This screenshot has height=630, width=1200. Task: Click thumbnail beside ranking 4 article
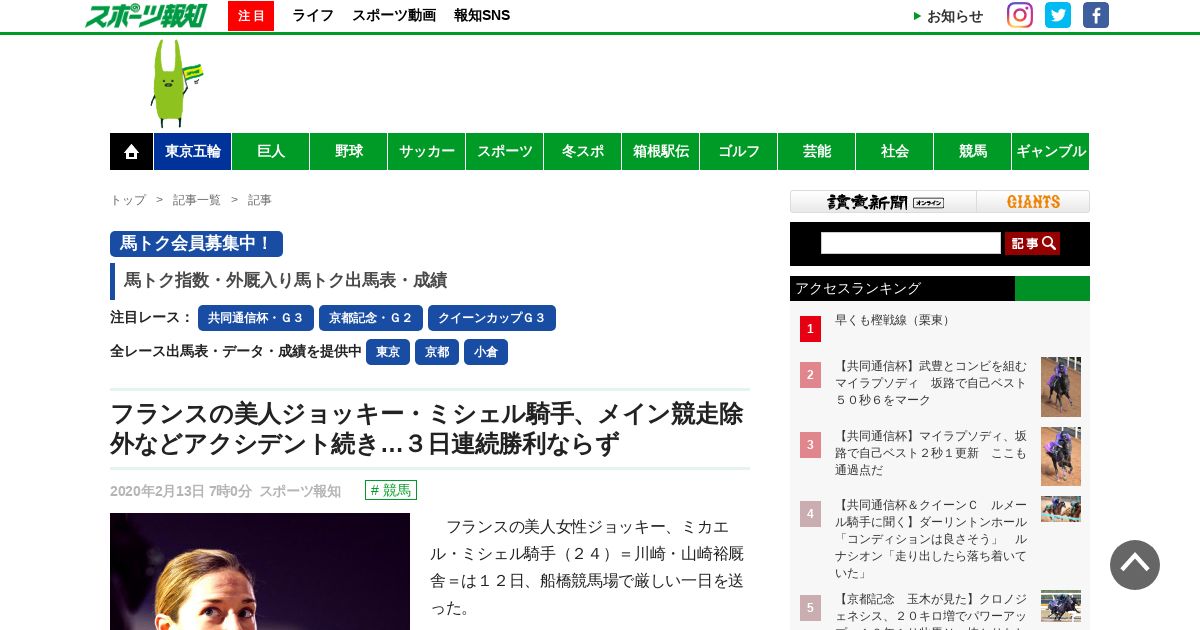pyautogui.click(x=1061, y=509)
